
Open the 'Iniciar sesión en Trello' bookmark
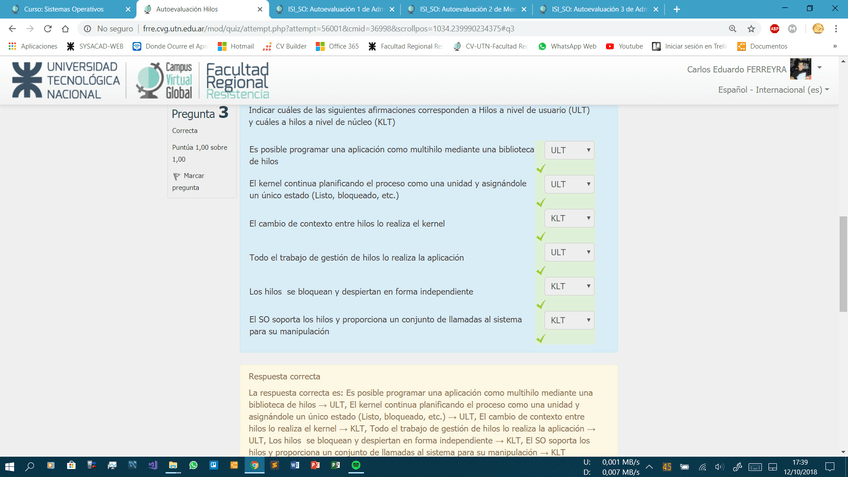point(690,47)
